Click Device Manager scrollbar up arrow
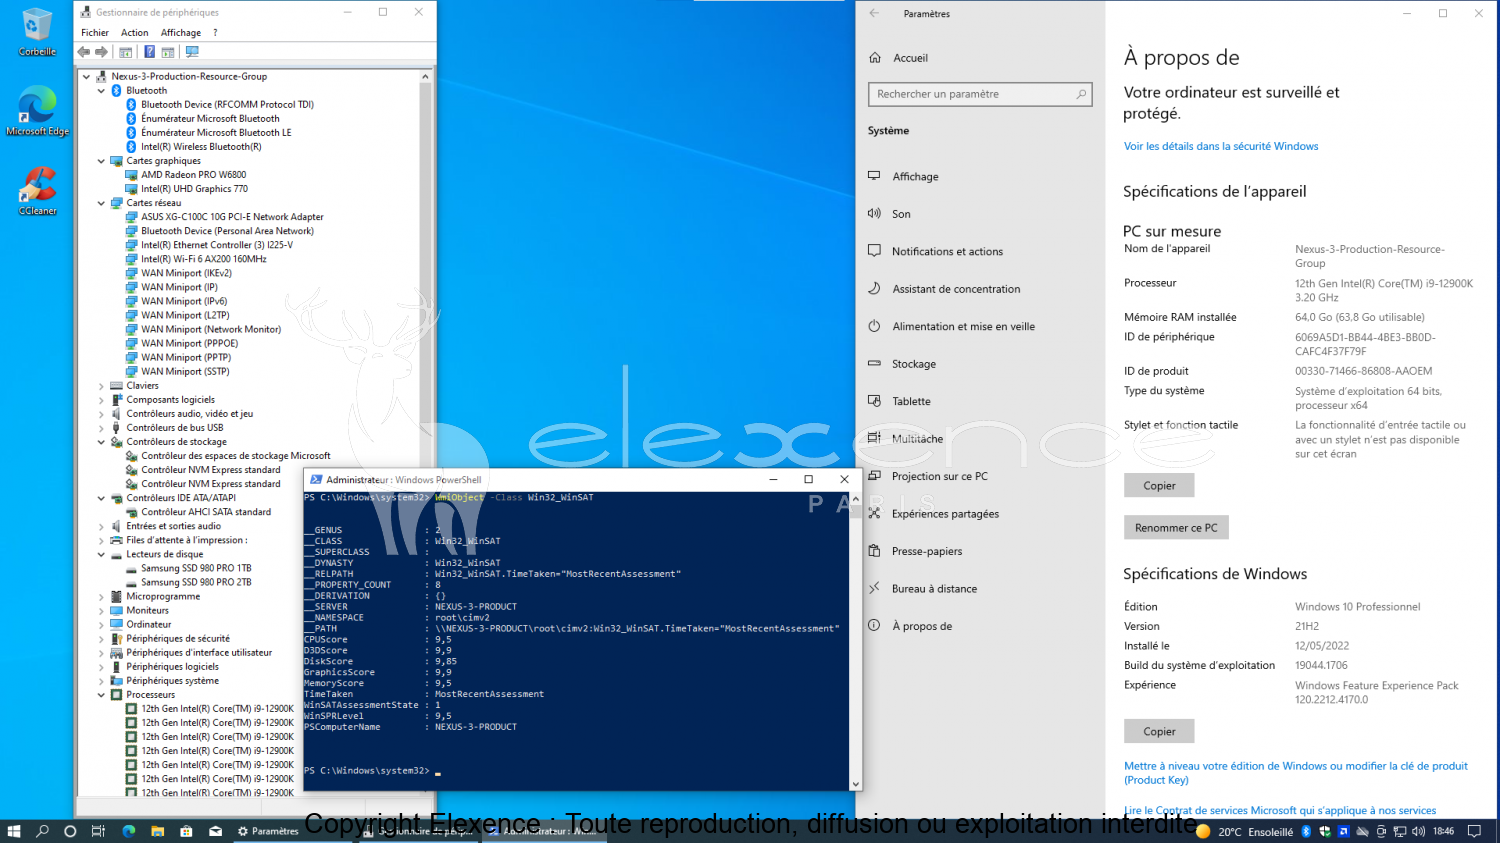Viewport: 1500px width, 843px height. 425,76
